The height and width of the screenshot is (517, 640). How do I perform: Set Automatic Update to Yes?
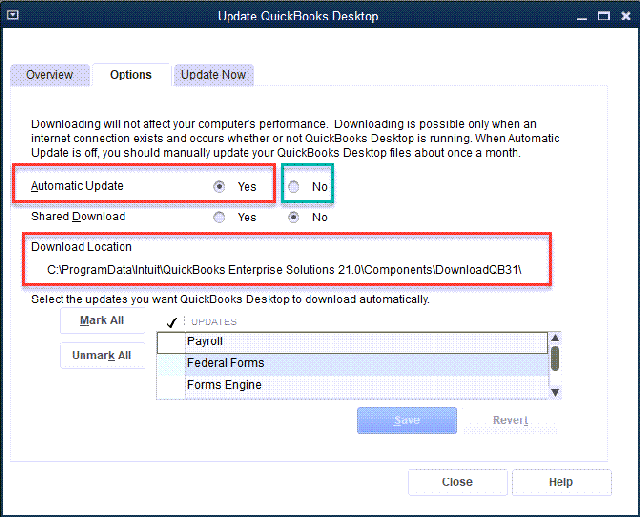point(219,186)
